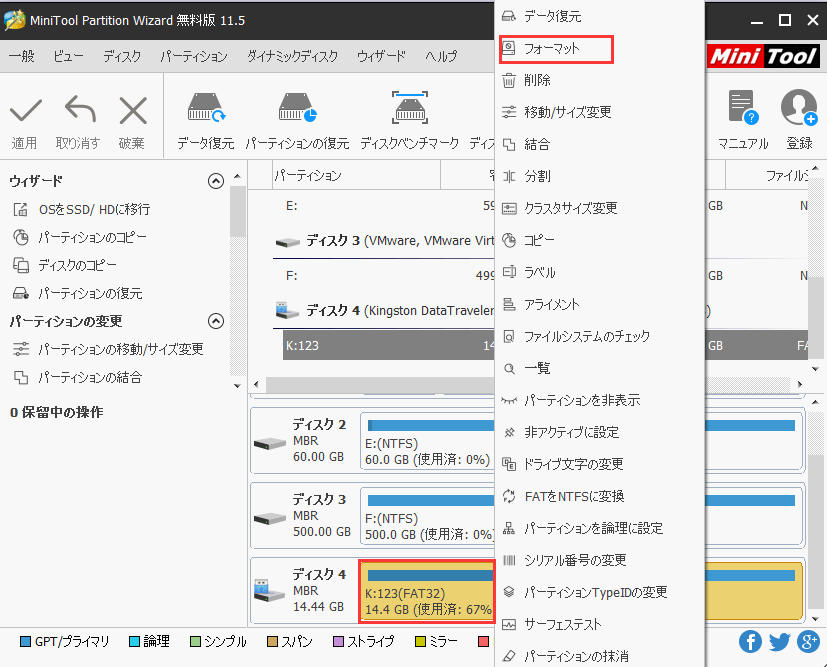This screenshot has height=667, width=827.
Task: Click the 取り消す (Undo) arrow icon
Action: [80, 110]
